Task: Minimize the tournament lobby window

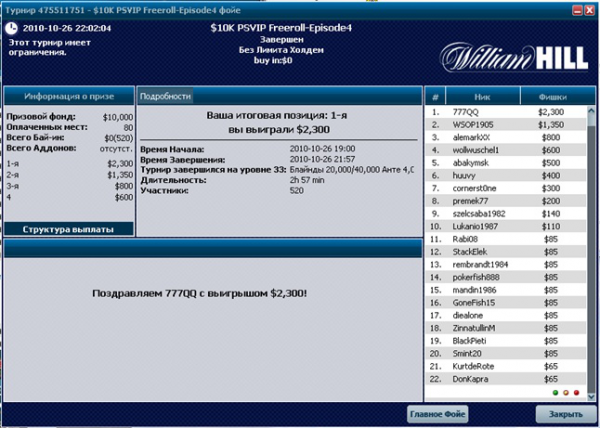Action: coord(577,10)
